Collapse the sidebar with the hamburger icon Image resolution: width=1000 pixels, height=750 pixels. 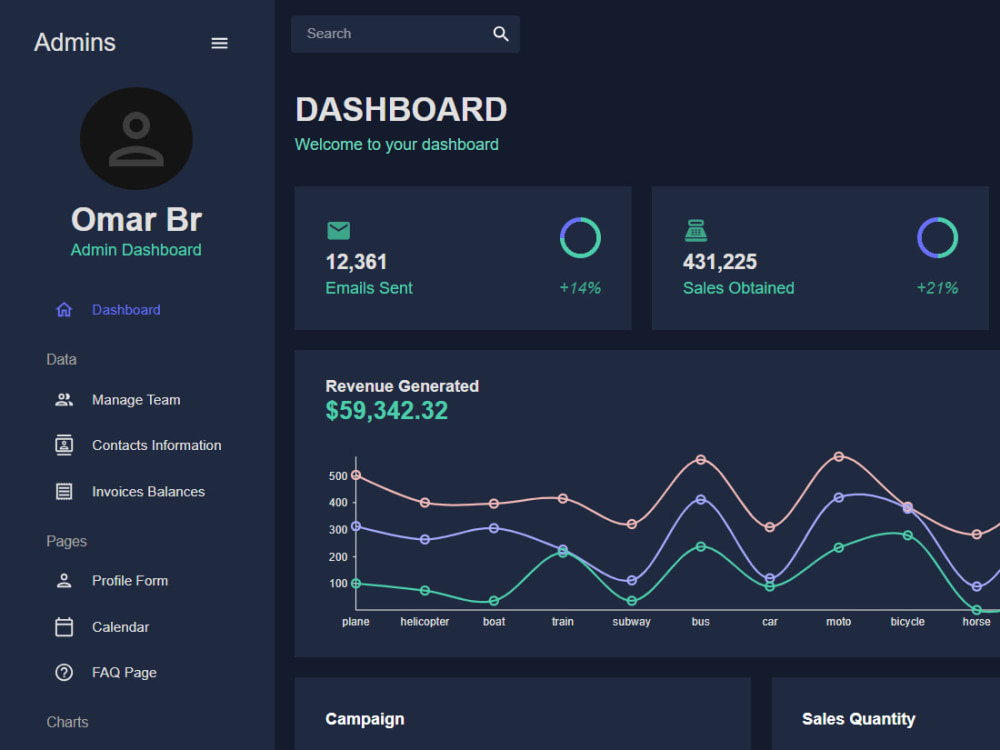point(219,43)
